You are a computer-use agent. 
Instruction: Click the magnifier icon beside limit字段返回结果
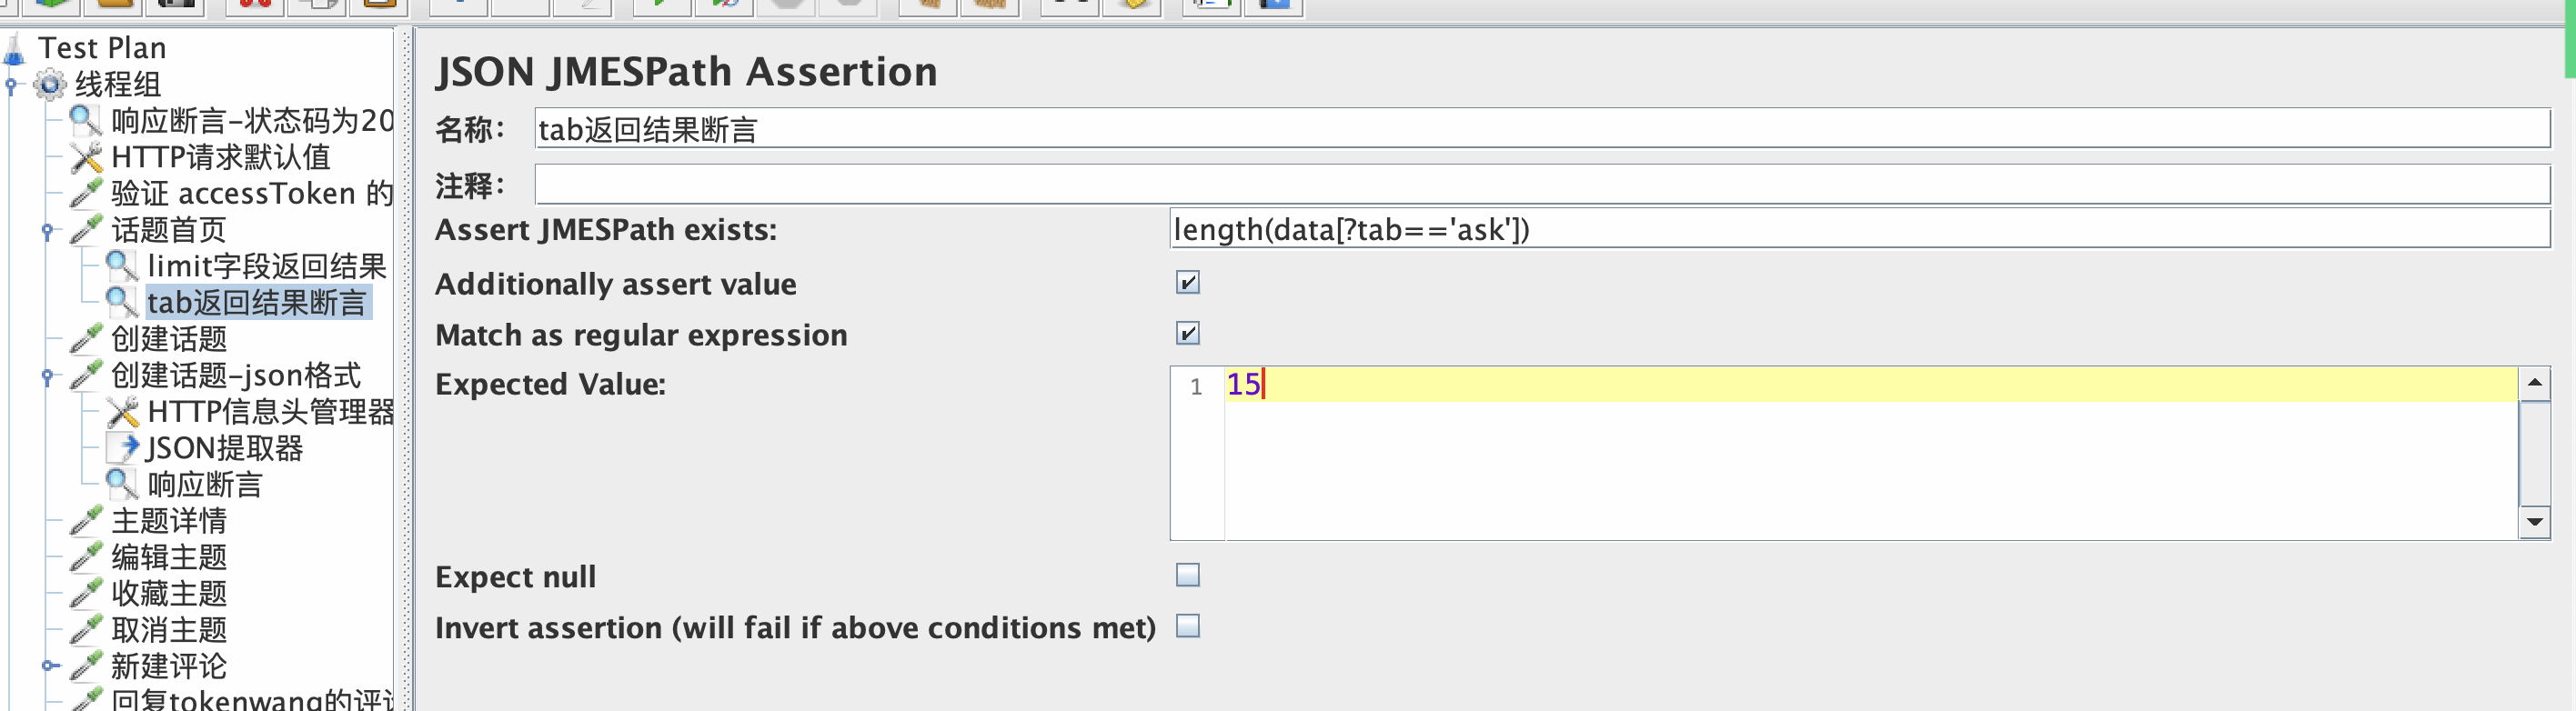122,267
